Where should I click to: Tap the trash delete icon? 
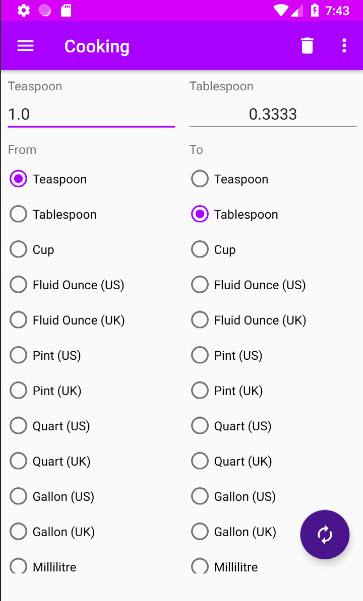click(307, 46)
